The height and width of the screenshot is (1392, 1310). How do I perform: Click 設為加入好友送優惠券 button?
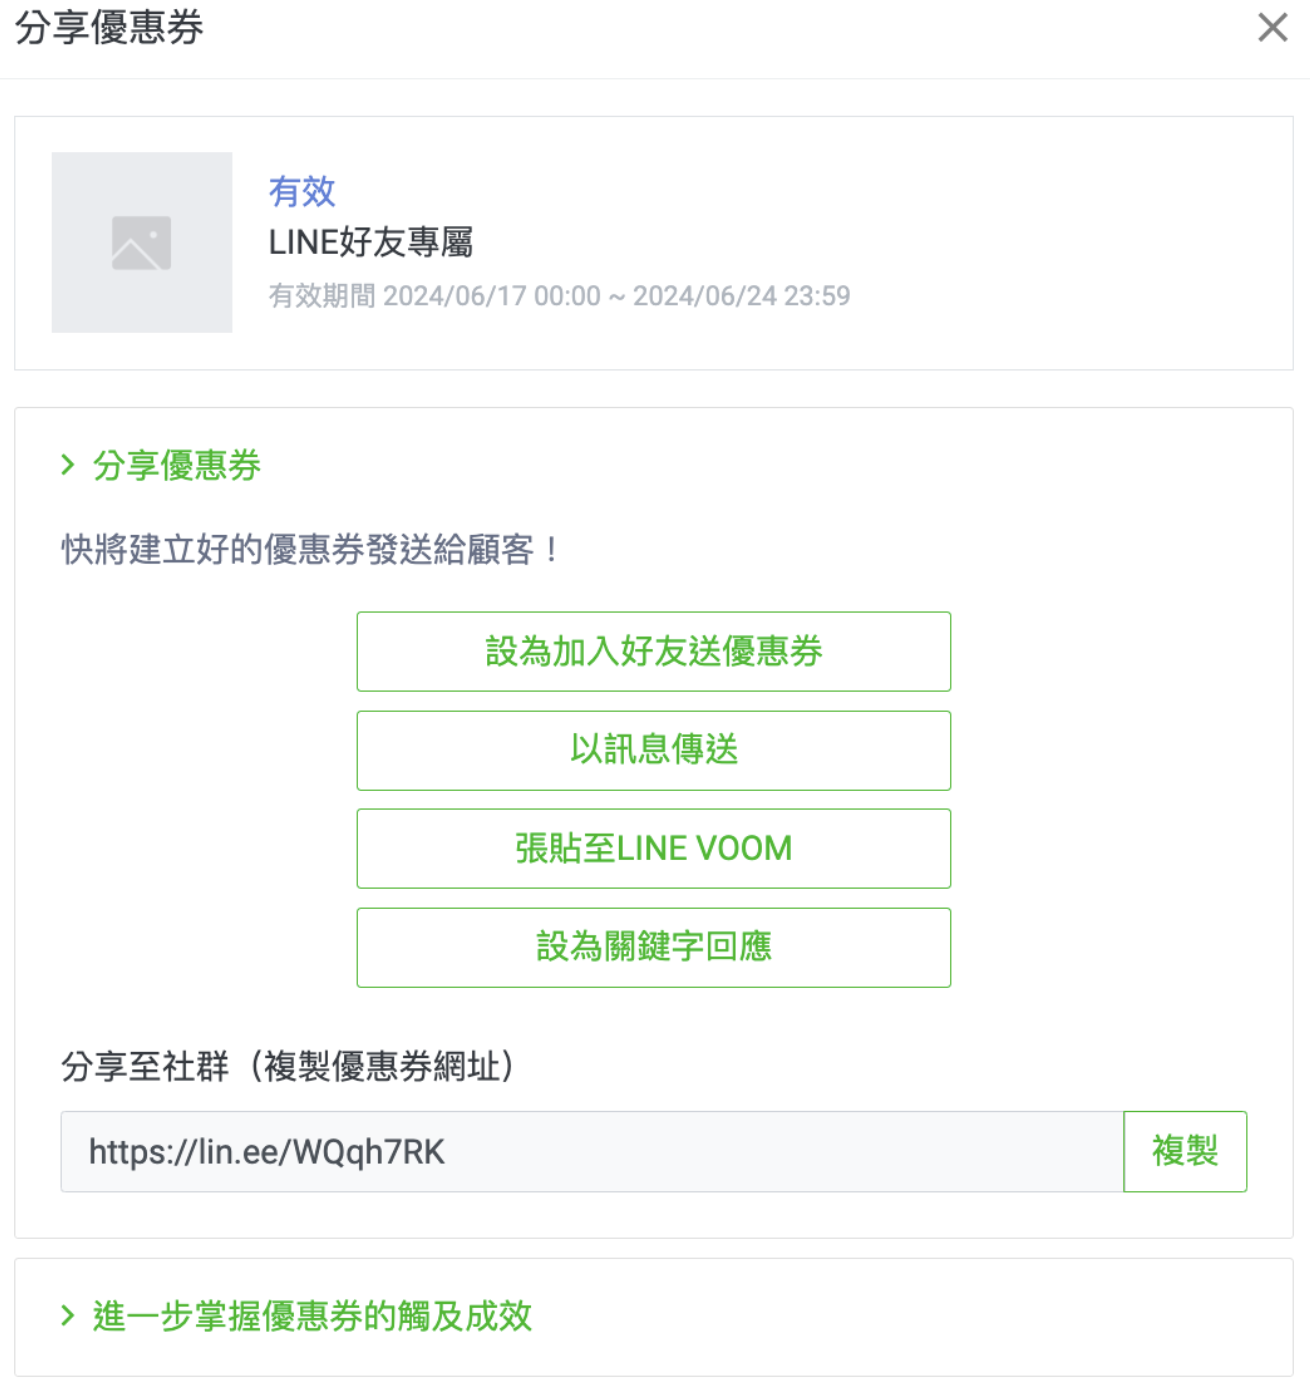point(653,651)
